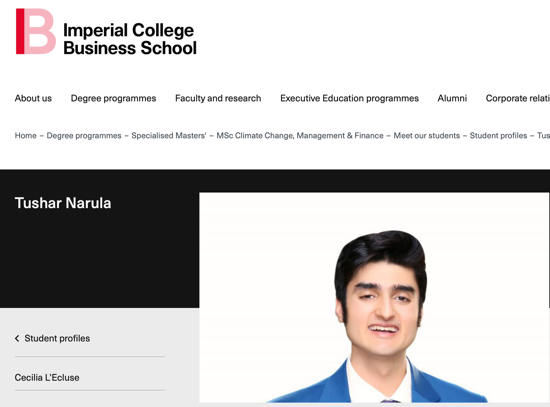Image resolution: width=550 pixels, height=407 pixels.
Task: Open the Specialised Masters' breadcrumb link
Action: coord(169,135)
